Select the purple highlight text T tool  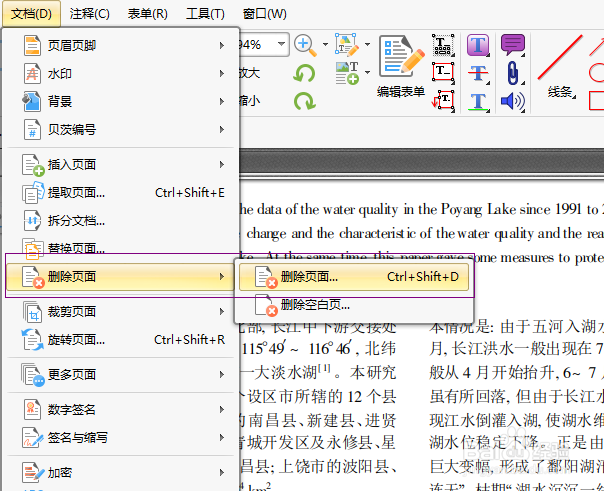tap(478, 45)
